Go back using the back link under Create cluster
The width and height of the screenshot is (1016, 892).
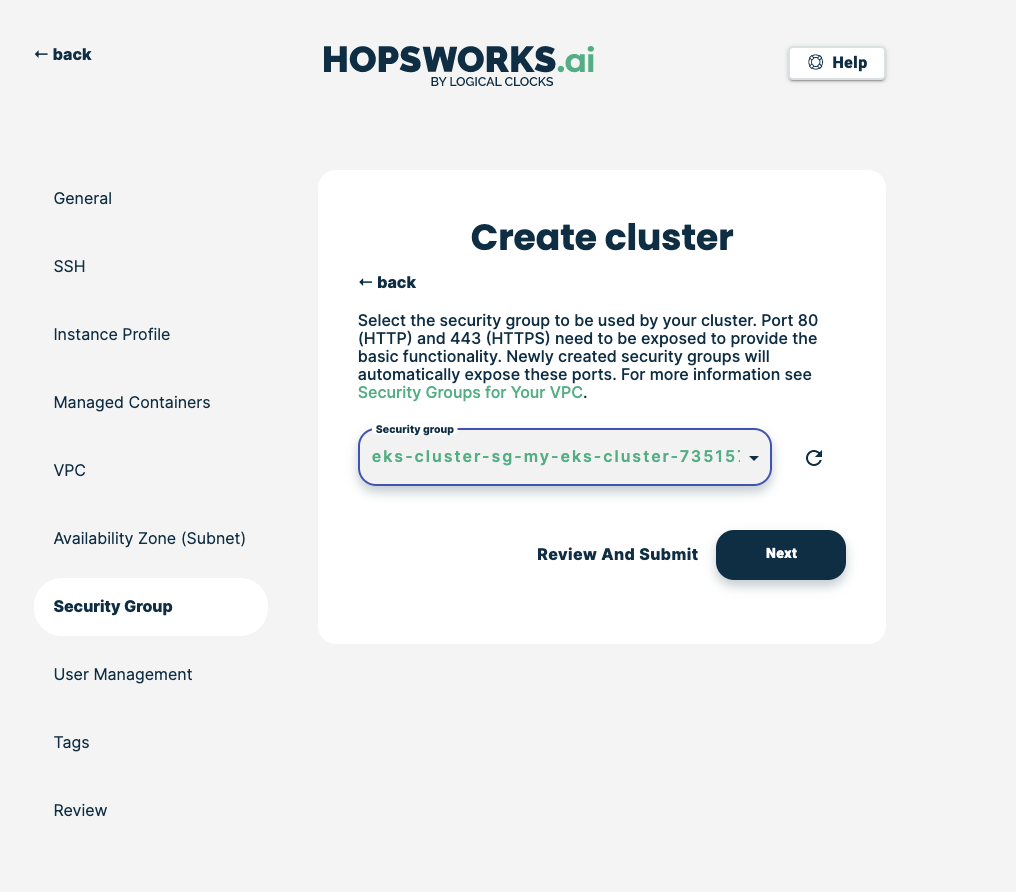pos(387,283)
